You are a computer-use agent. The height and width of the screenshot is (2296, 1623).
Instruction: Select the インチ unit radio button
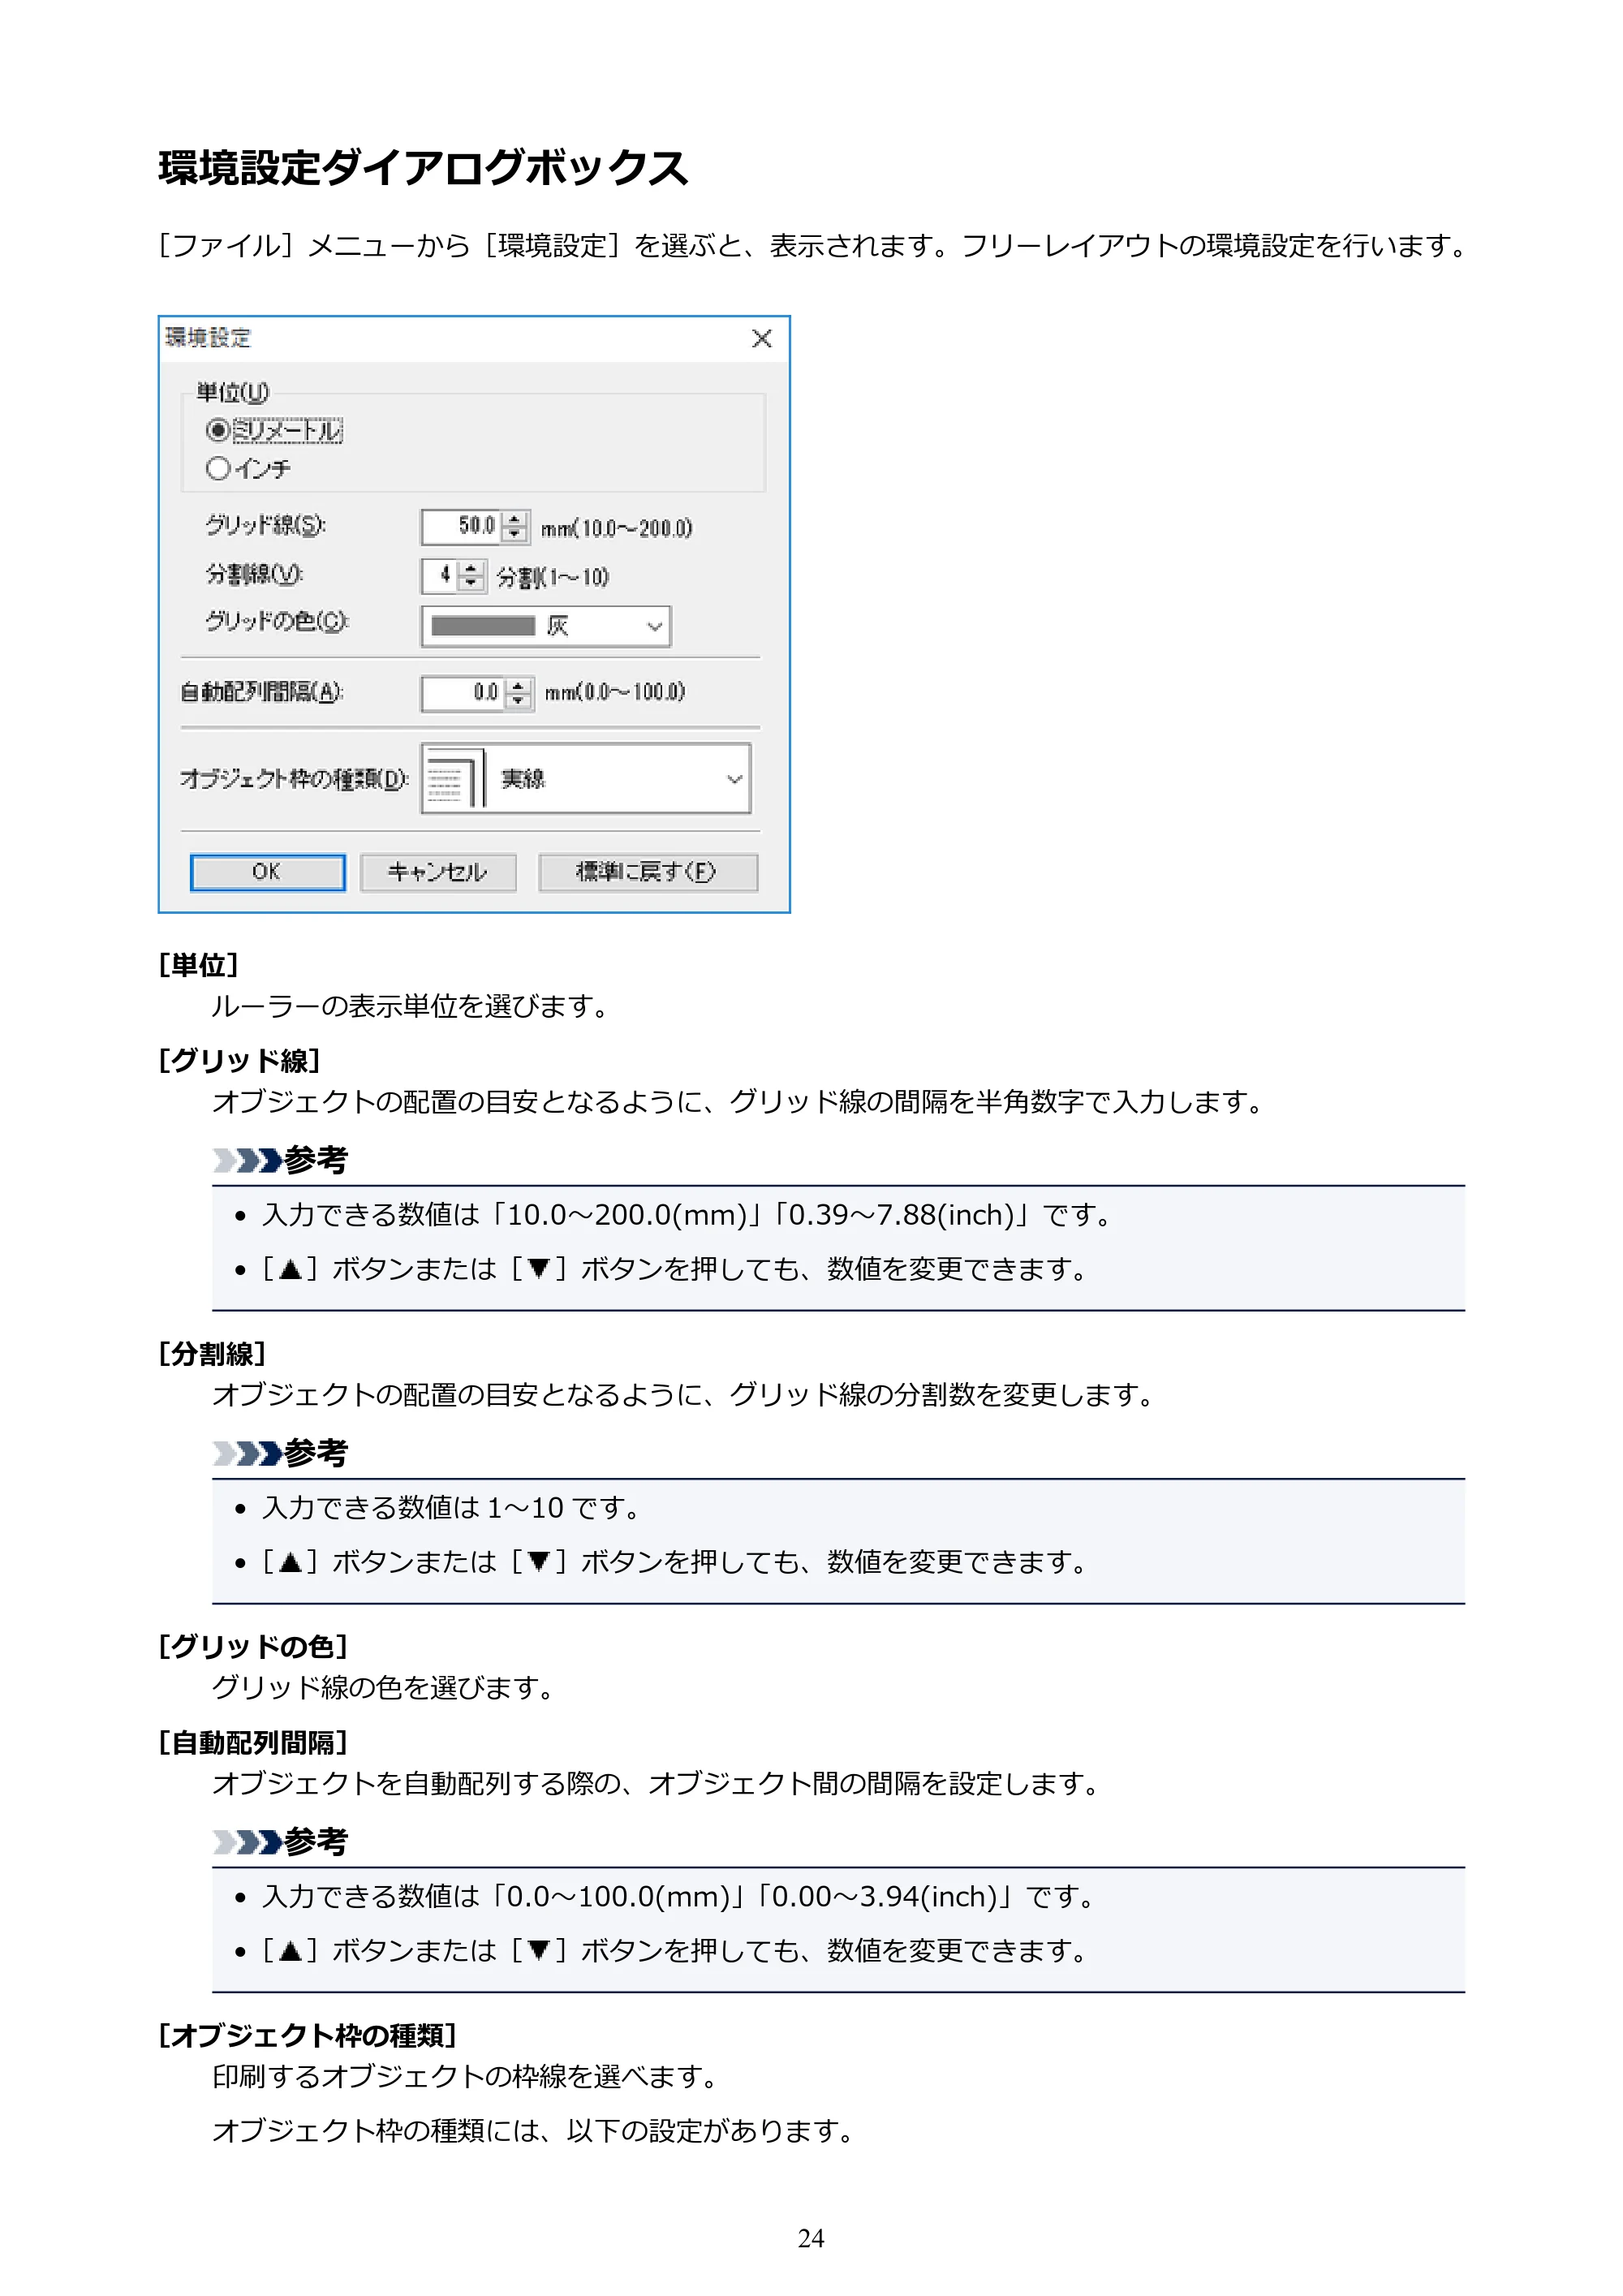pos(217,468)
